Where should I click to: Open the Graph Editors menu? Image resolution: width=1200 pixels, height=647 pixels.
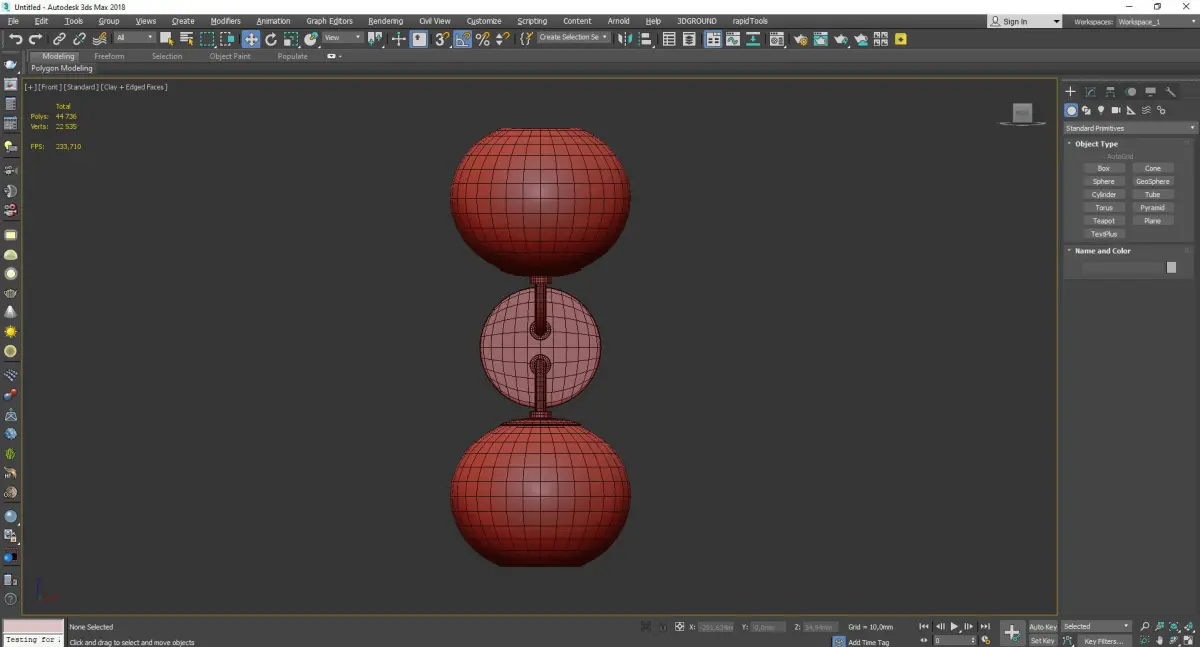coord(329,21)
